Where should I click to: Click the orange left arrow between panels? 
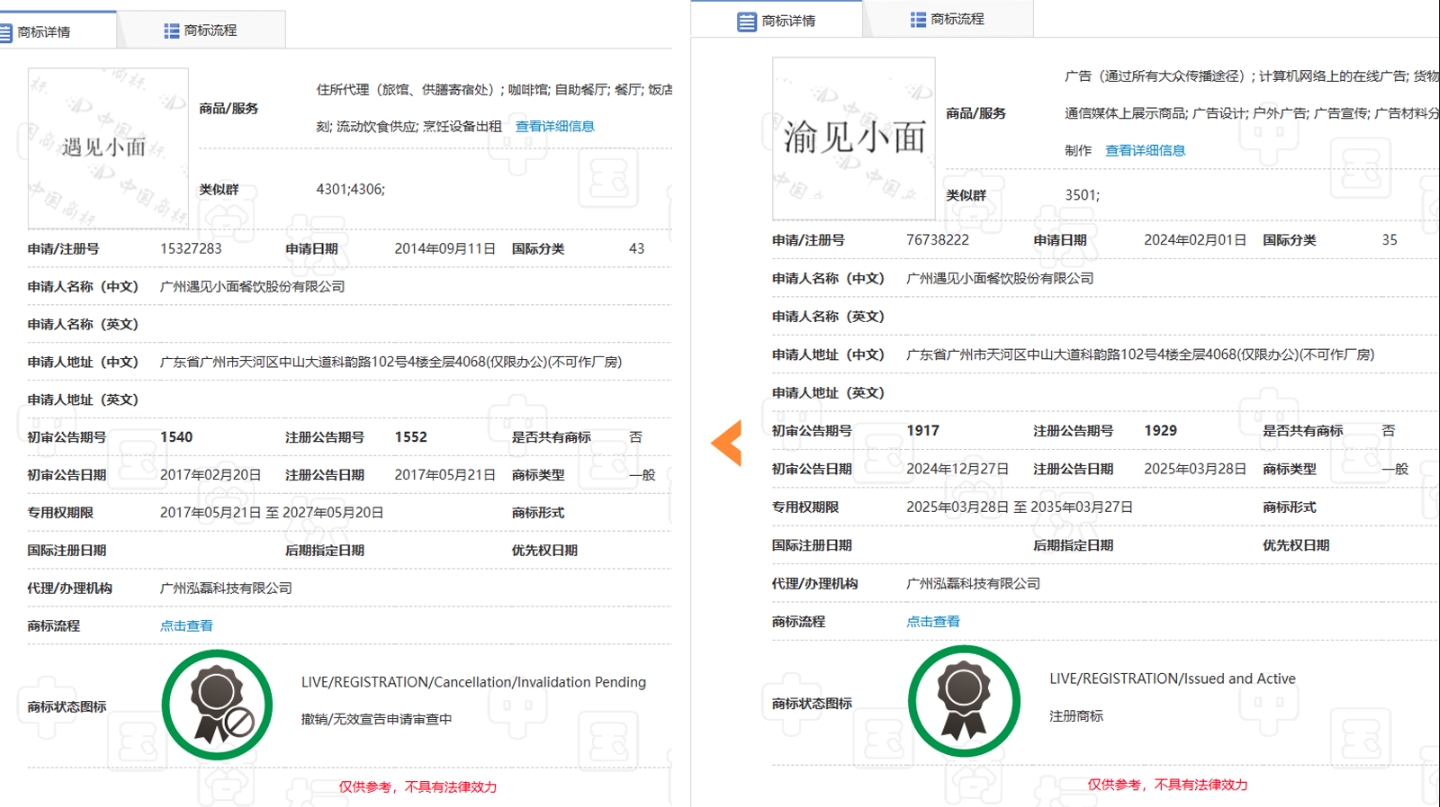[x=726, y=443]
